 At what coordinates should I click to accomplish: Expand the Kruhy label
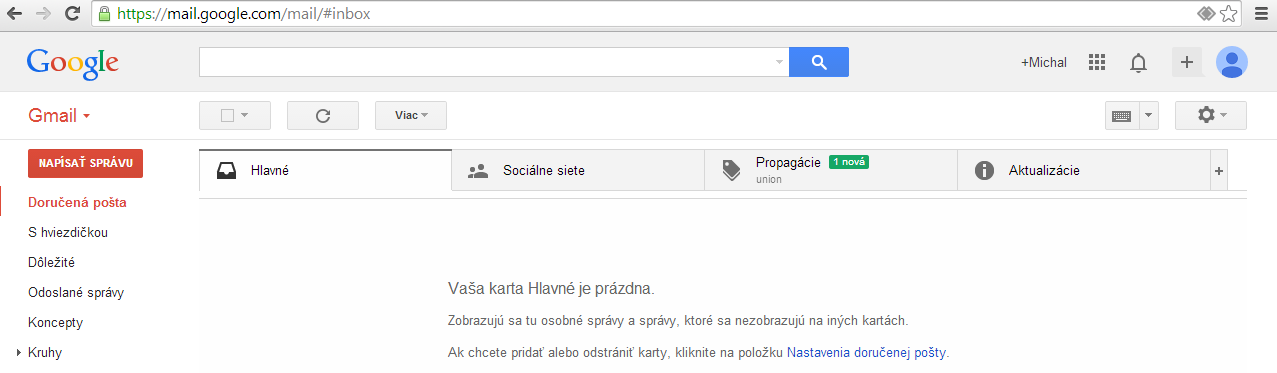click(18, 353)
